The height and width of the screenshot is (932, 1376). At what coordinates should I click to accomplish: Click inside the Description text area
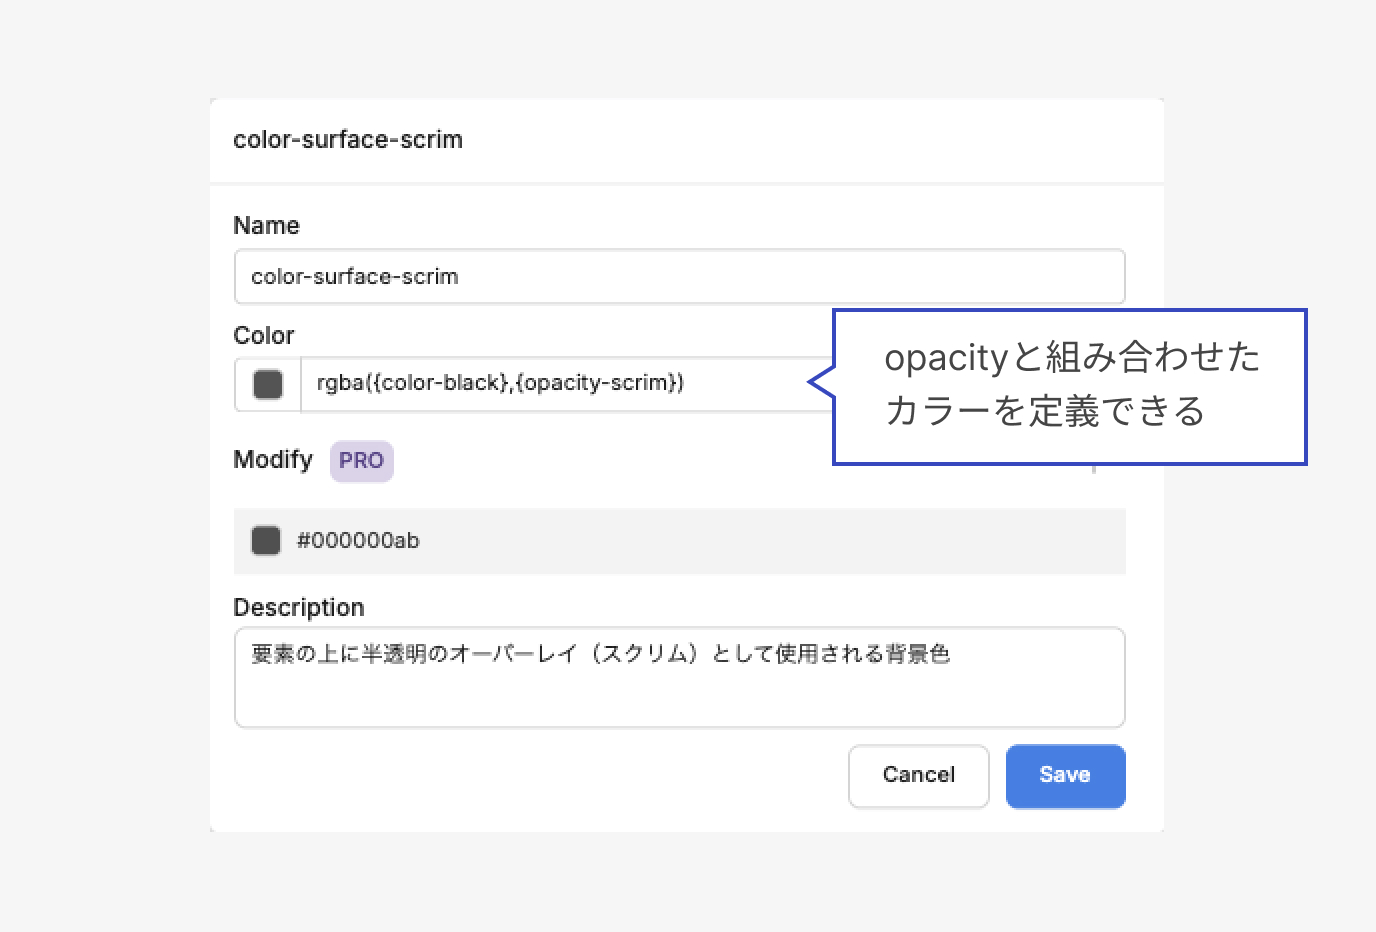point(679,695)
